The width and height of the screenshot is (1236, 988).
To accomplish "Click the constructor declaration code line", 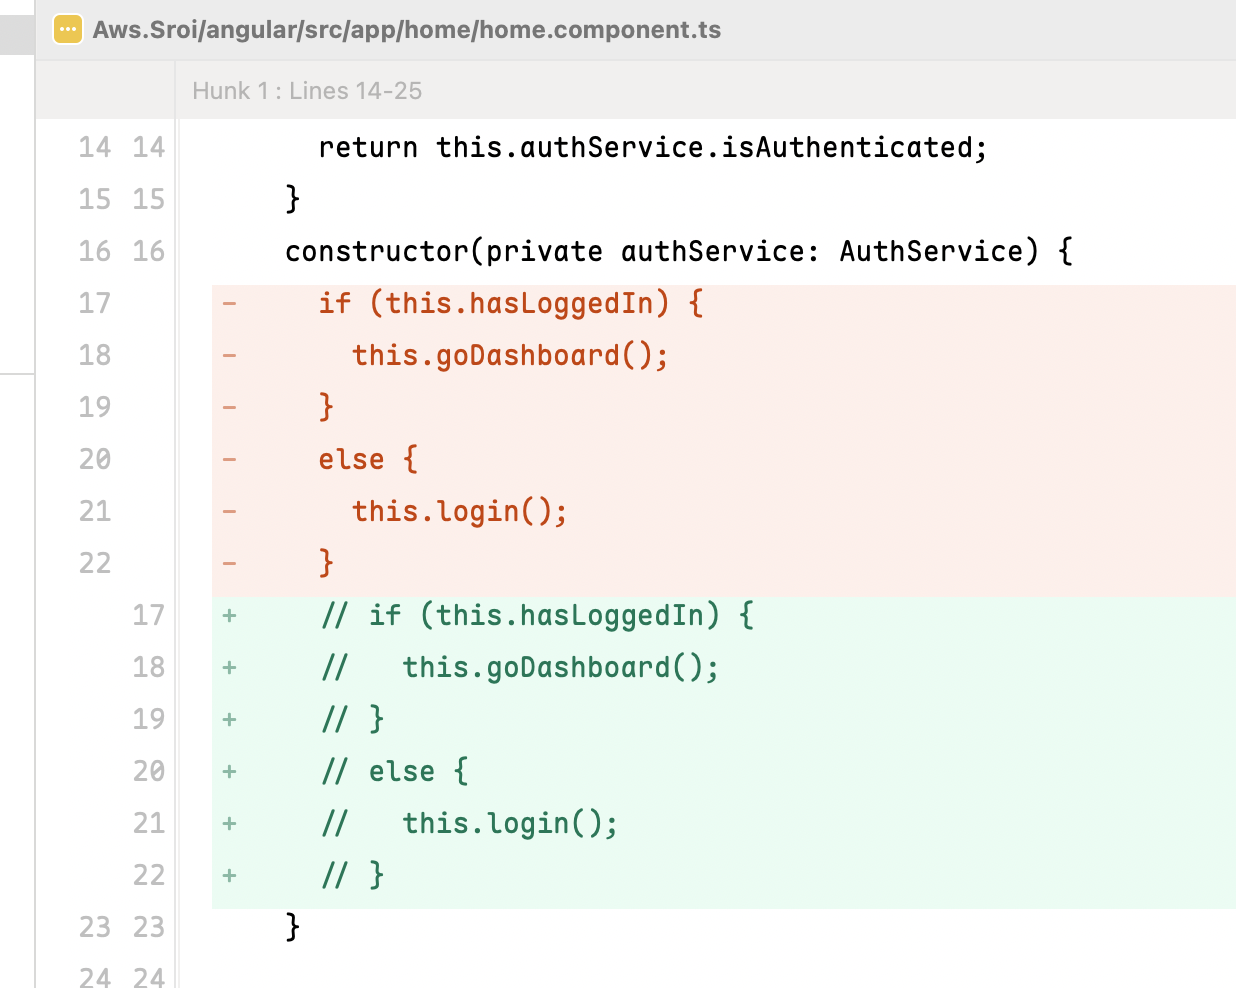I will tap(678, 251).
